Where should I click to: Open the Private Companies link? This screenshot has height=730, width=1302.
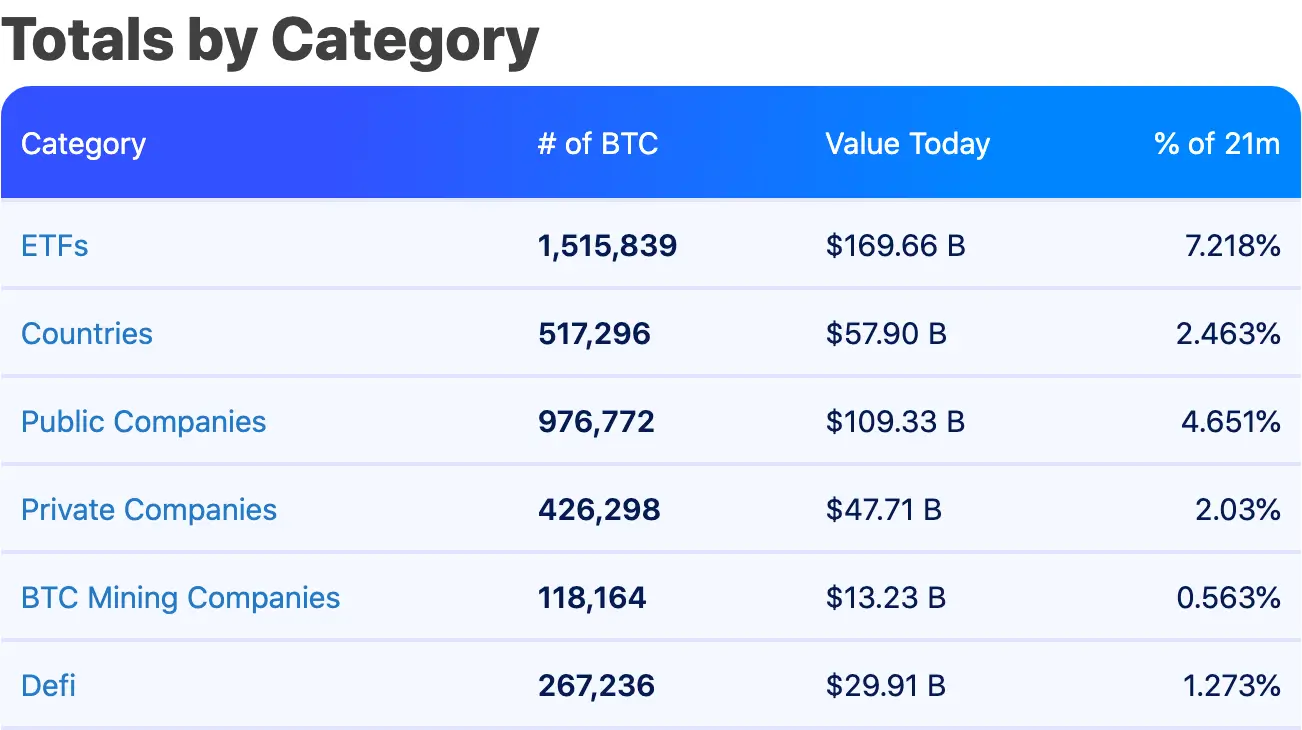(x=149, y=510)
